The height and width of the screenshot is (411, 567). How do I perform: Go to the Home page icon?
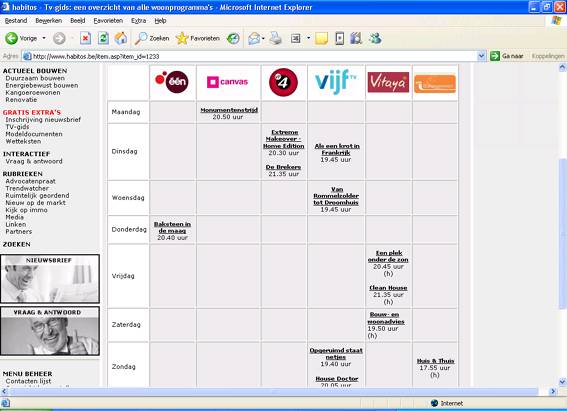pos(121,38)
